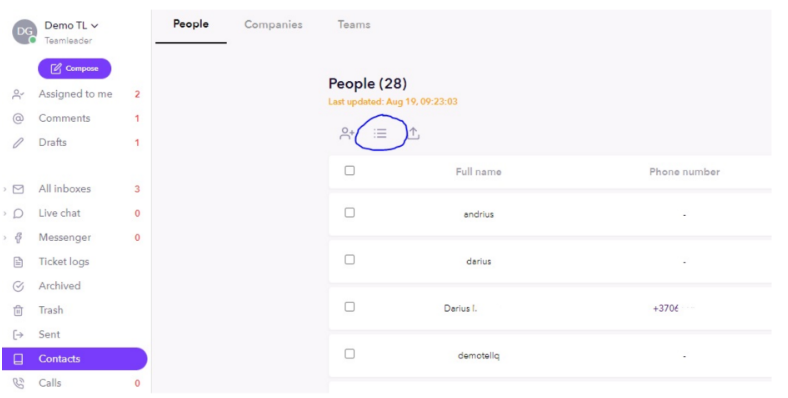The image size is (788, 398).
Task: Select the demotellq row checkbox
Action: click(350, 354)
